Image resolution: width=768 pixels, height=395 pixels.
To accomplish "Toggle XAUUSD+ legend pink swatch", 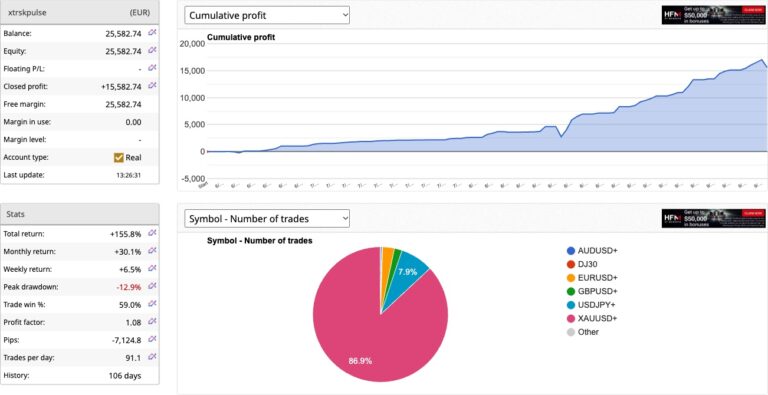I will pyautogui.click(x=571, y=319).
